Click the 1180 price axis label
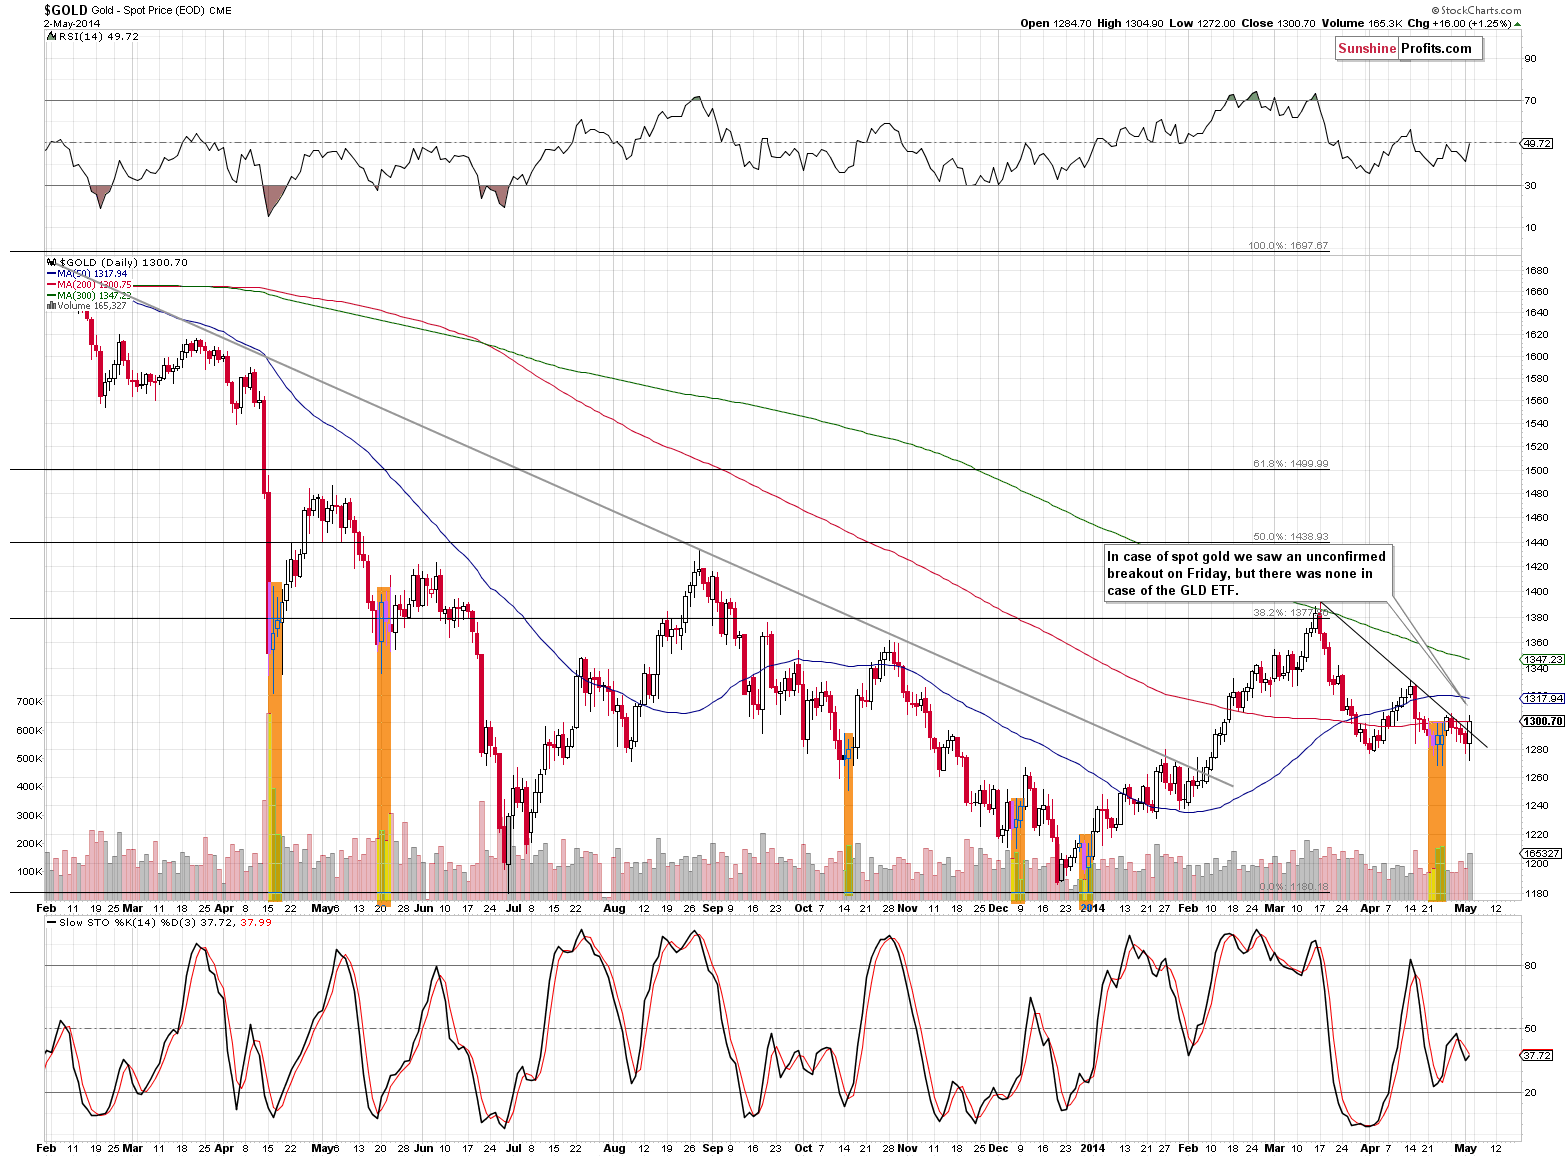Viewport: 1565px width, 1157px height. [1536, 893]
